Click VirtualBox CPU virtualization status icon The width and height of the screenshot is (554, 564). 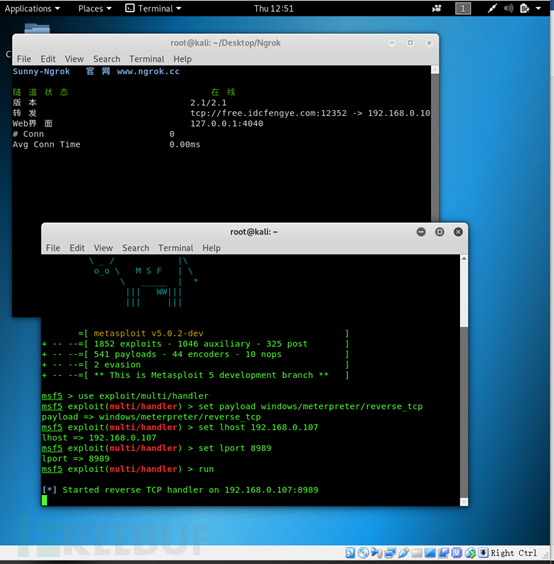(x=457, y=552)
